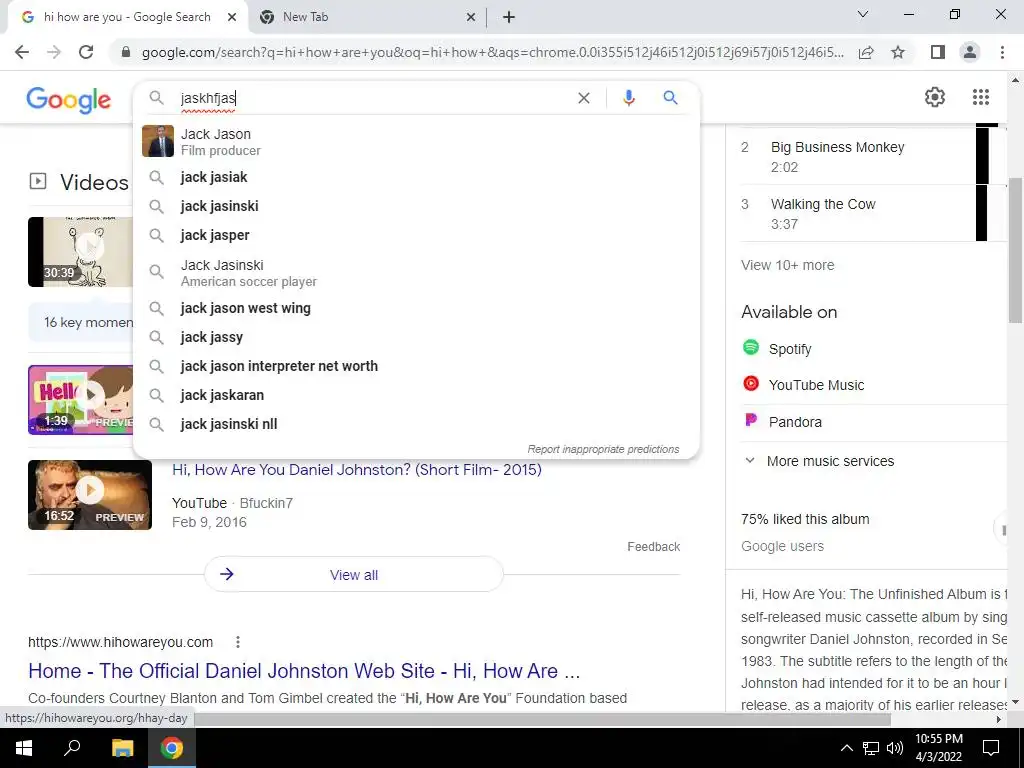Image resolution: width=1024 pixels, height=768 pixels.
Task: Open Pandora link
Action: (x=795, y=422)
